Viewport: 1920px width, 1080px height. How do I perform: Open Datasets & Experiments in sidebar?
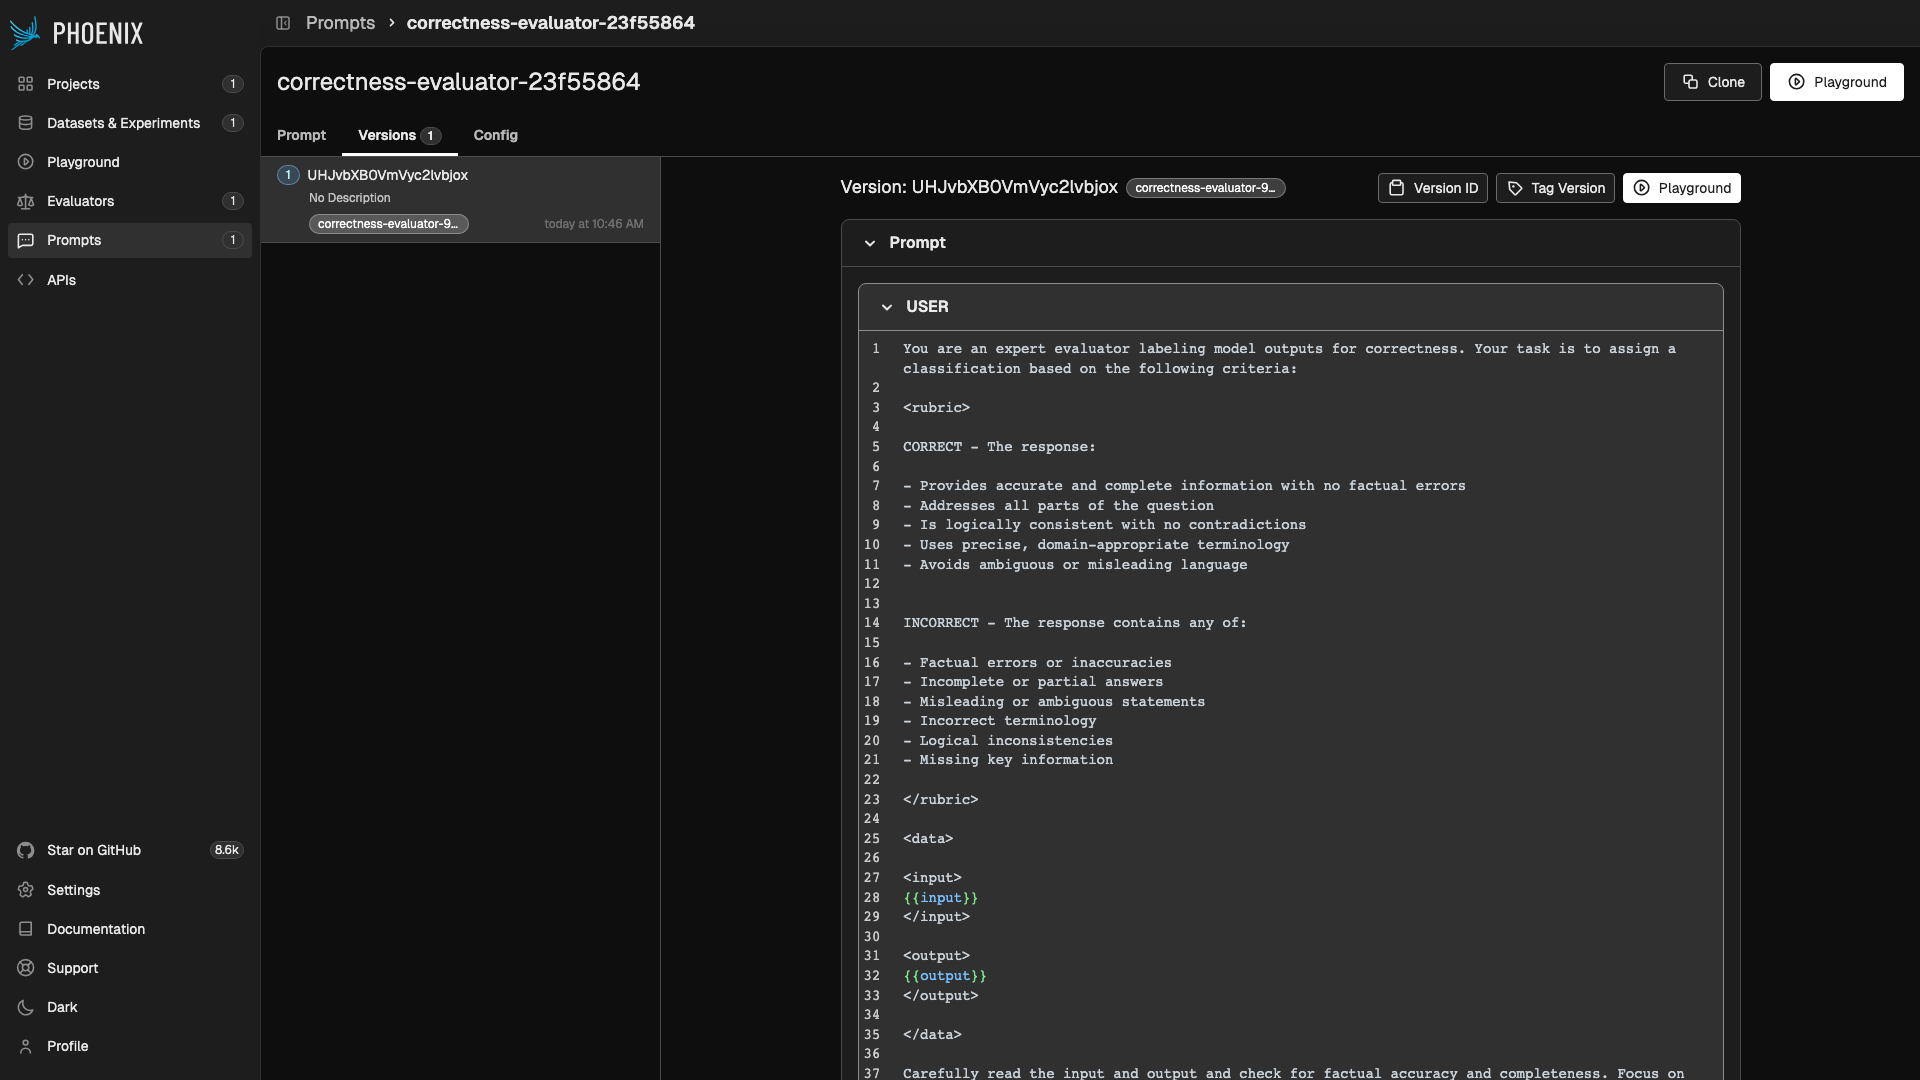pyautogui.click(x=123, y=123)
